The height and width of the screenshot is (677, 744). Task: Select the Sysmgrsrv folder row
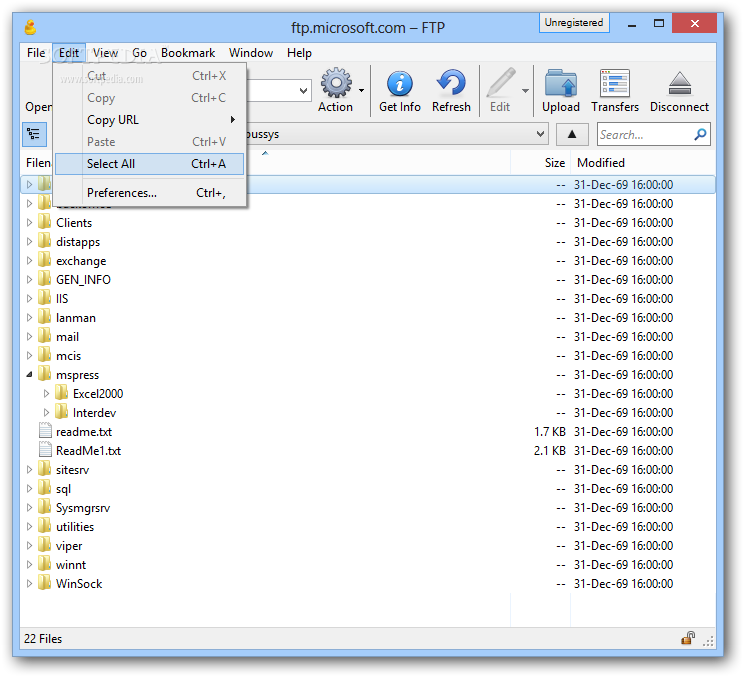tap(368, 507)
